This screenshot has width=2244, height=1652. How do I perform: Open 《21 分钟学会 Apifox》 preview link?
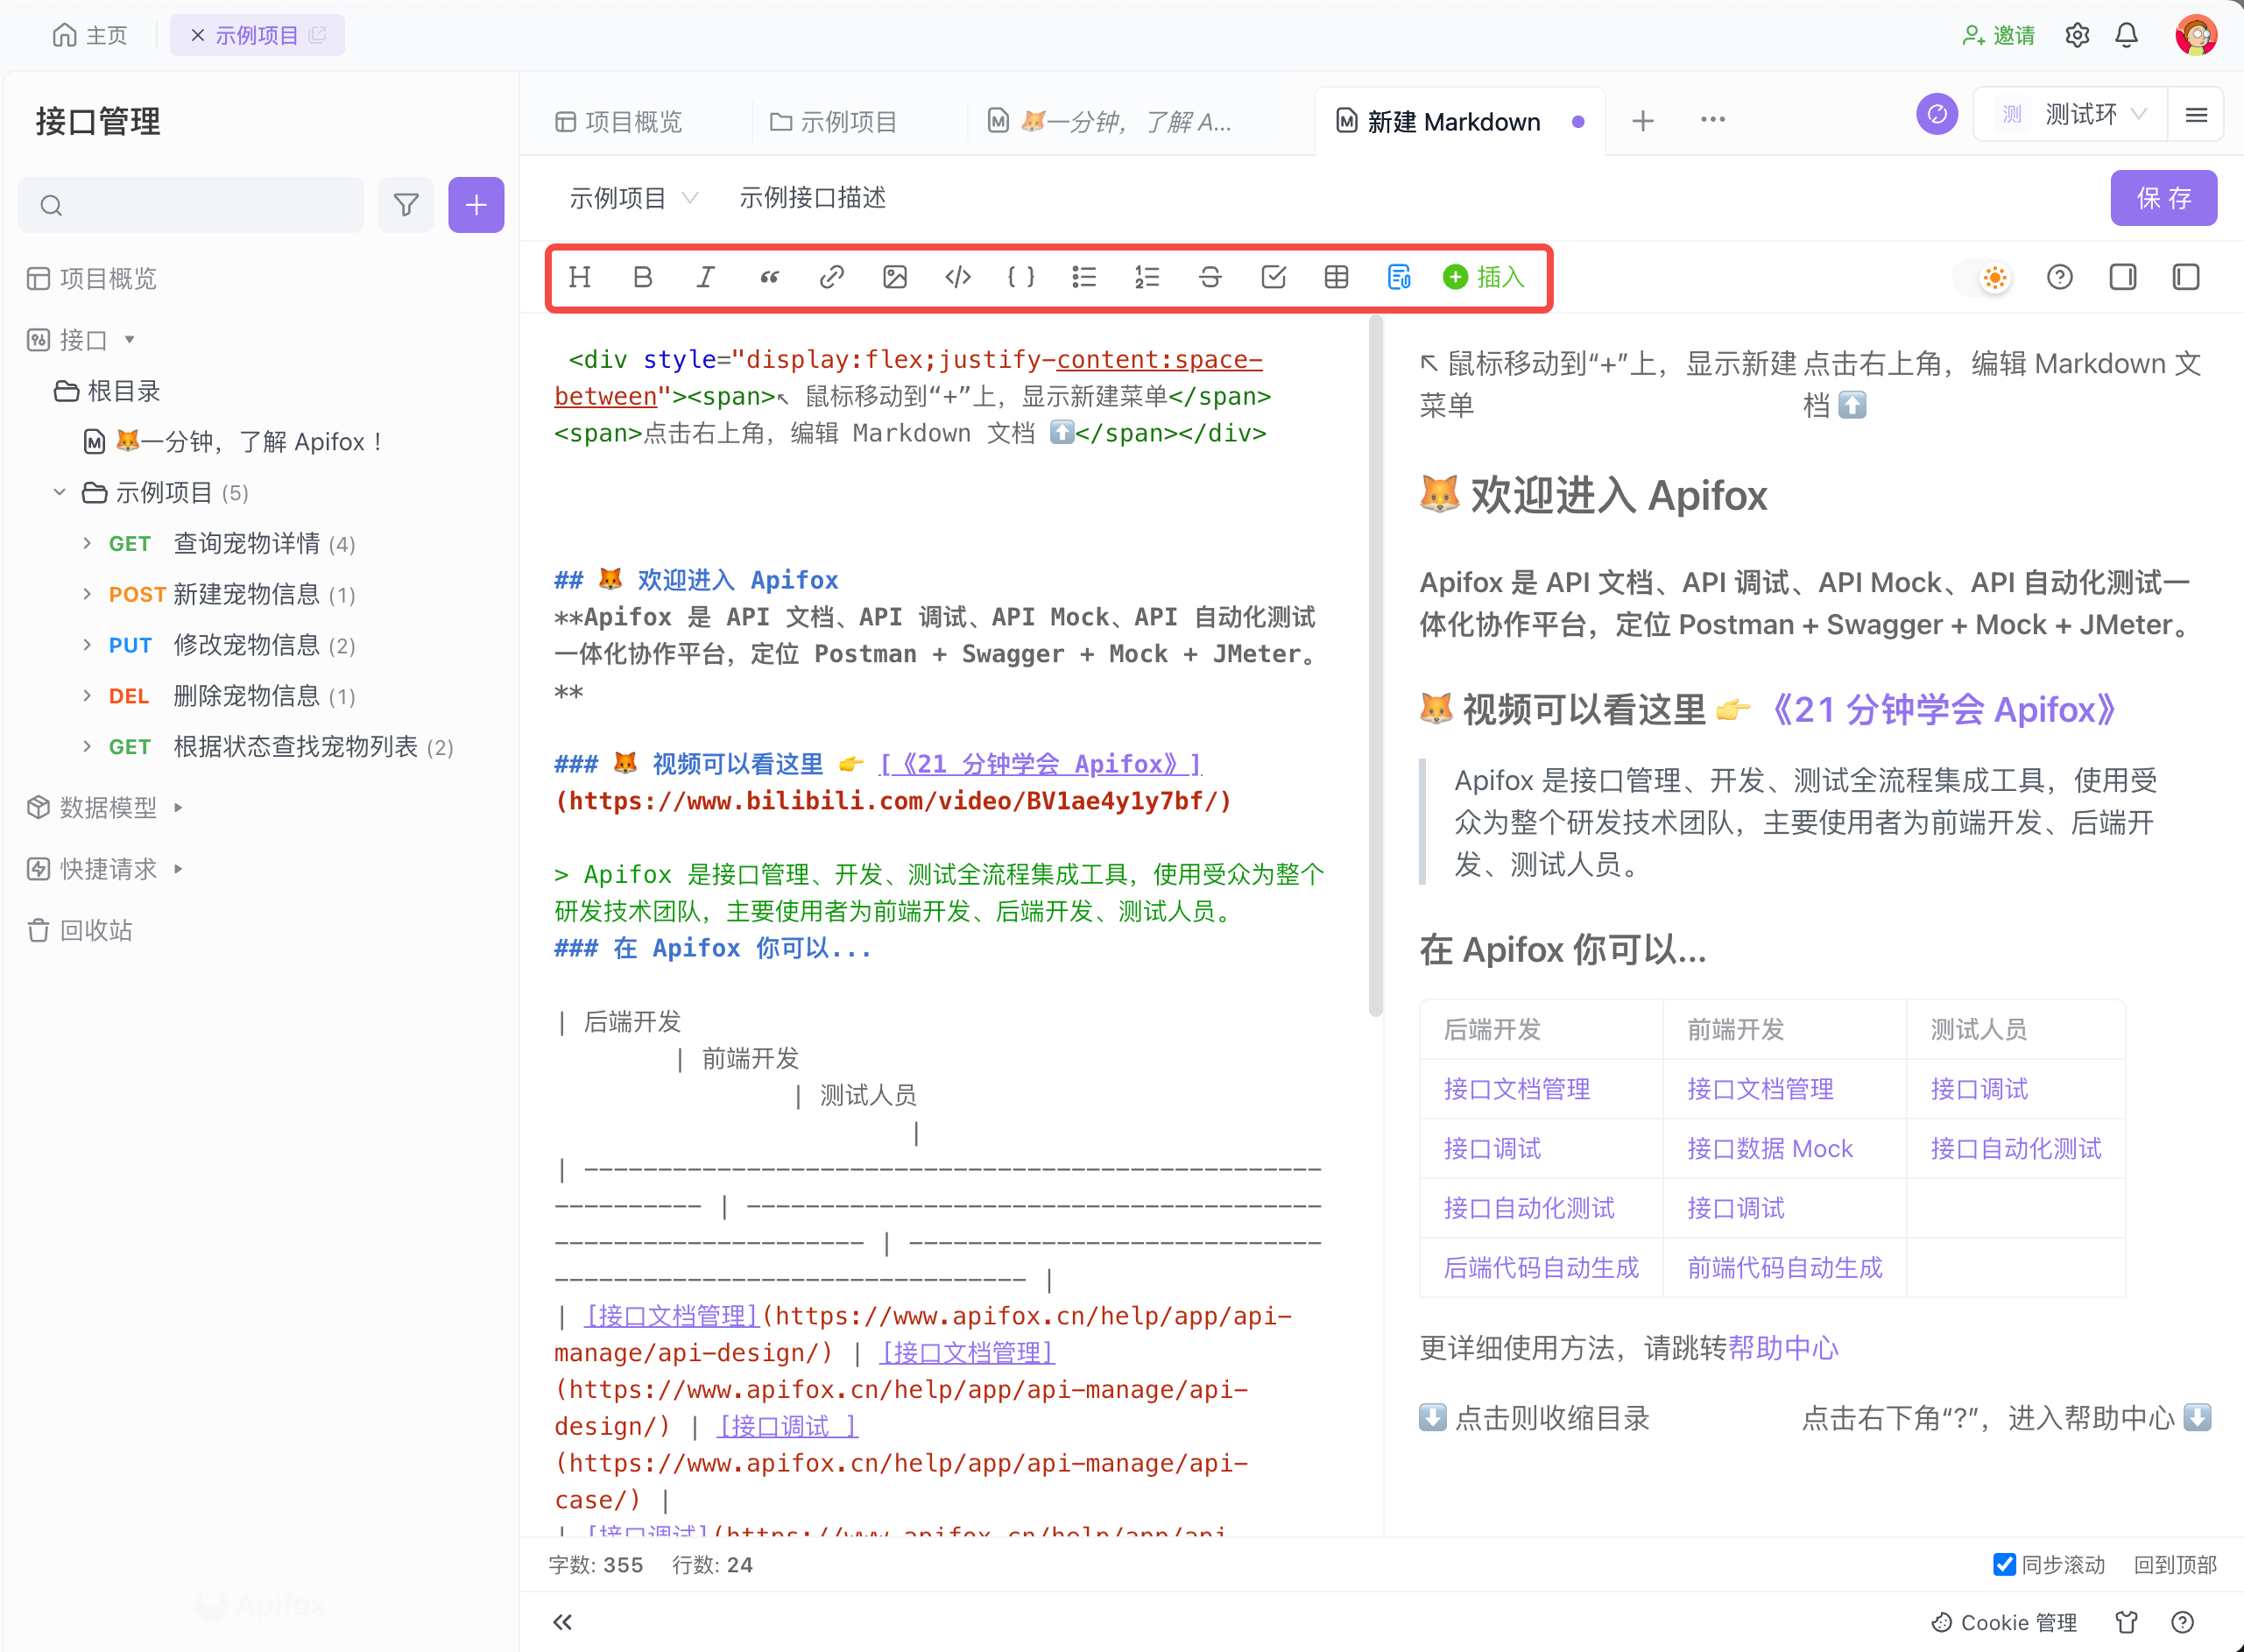tap(1942, 709)
